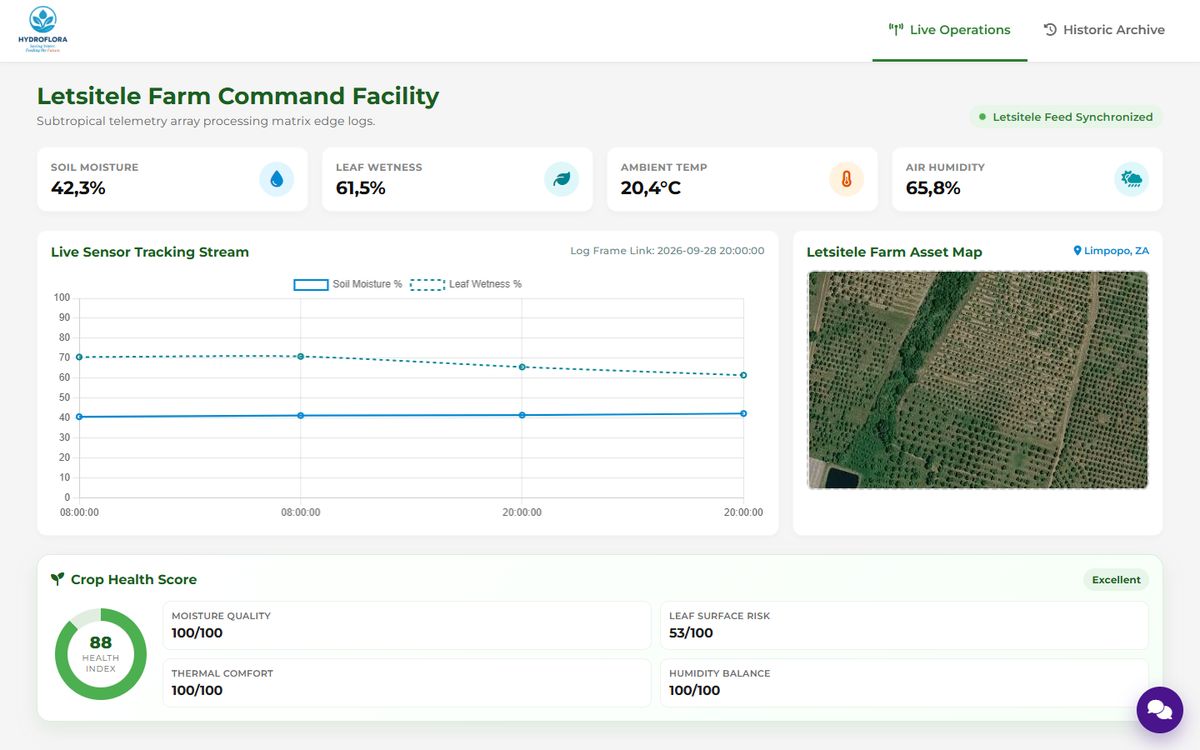
Task: Click the Soil Moisture water drop icon
Action: [x=277, y=179]
